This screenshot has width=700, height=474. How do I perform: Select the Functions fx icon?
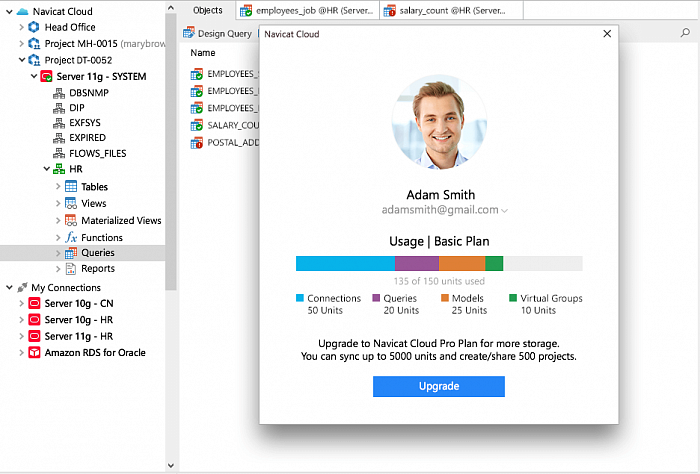[71, 237]
